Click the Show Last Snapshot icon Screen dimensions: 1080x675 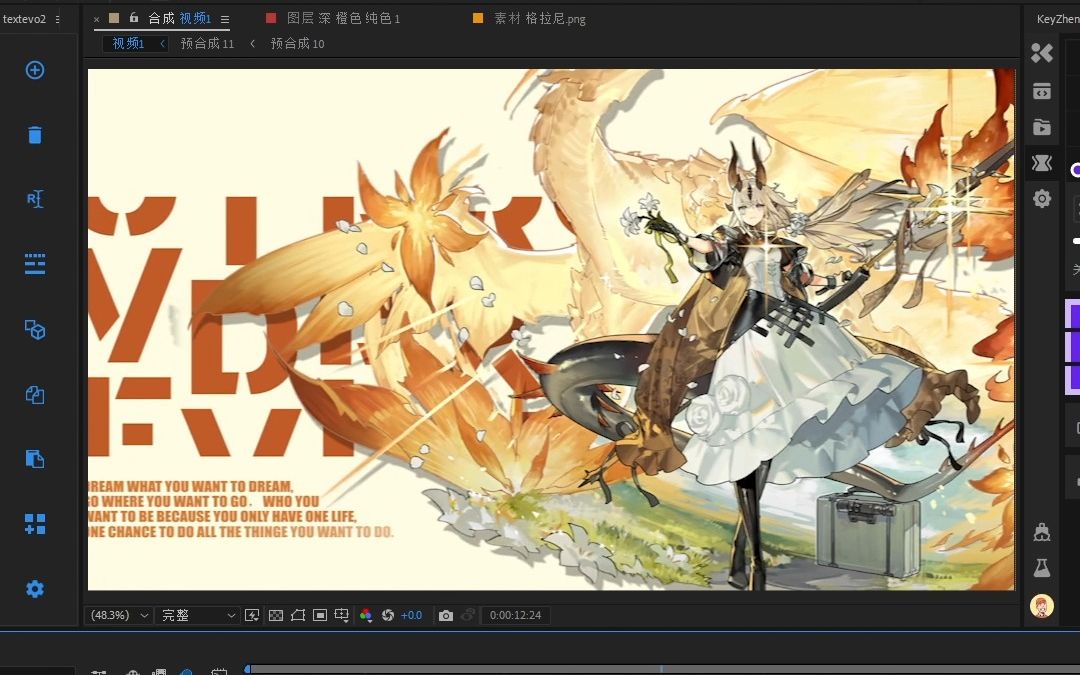[x=468, y=615]
